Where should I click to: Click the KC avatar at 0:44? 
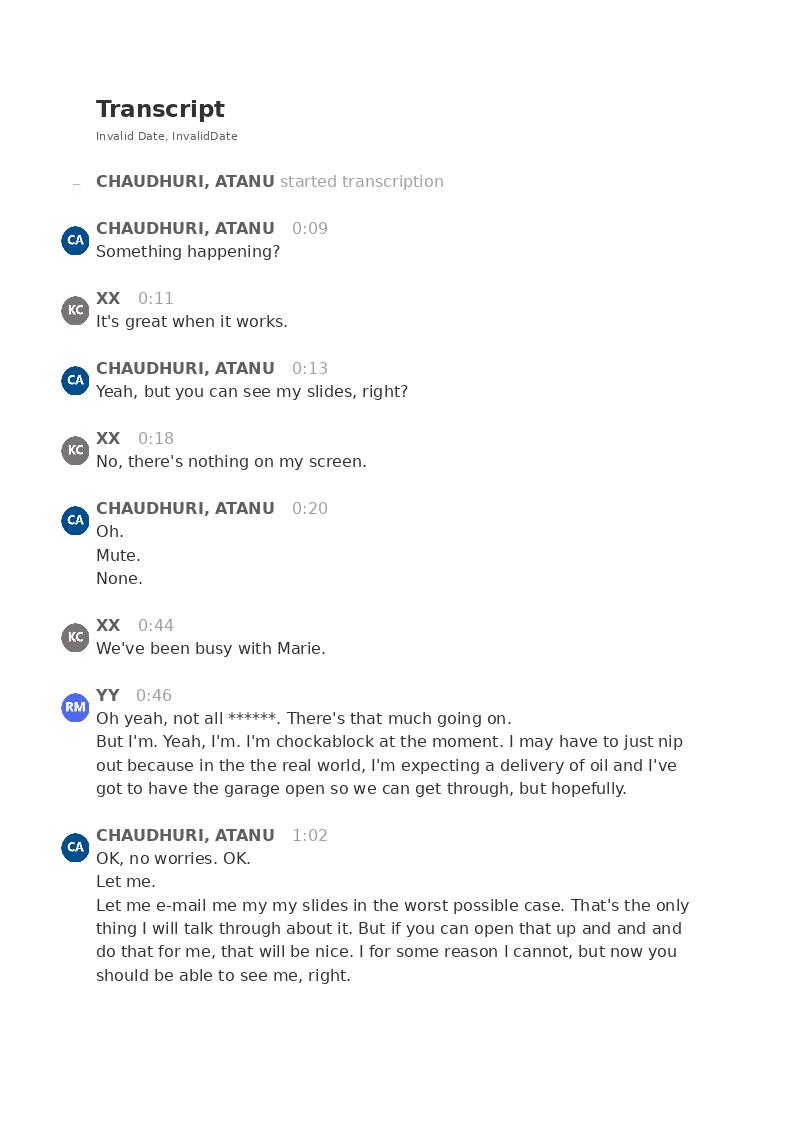pos(75,637)
